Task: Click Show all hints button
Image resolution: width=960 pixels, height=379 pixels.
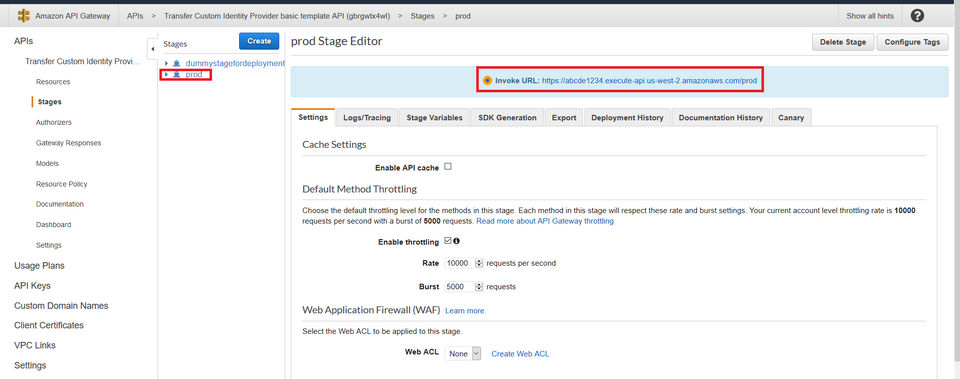Action: tap(870, 16)
